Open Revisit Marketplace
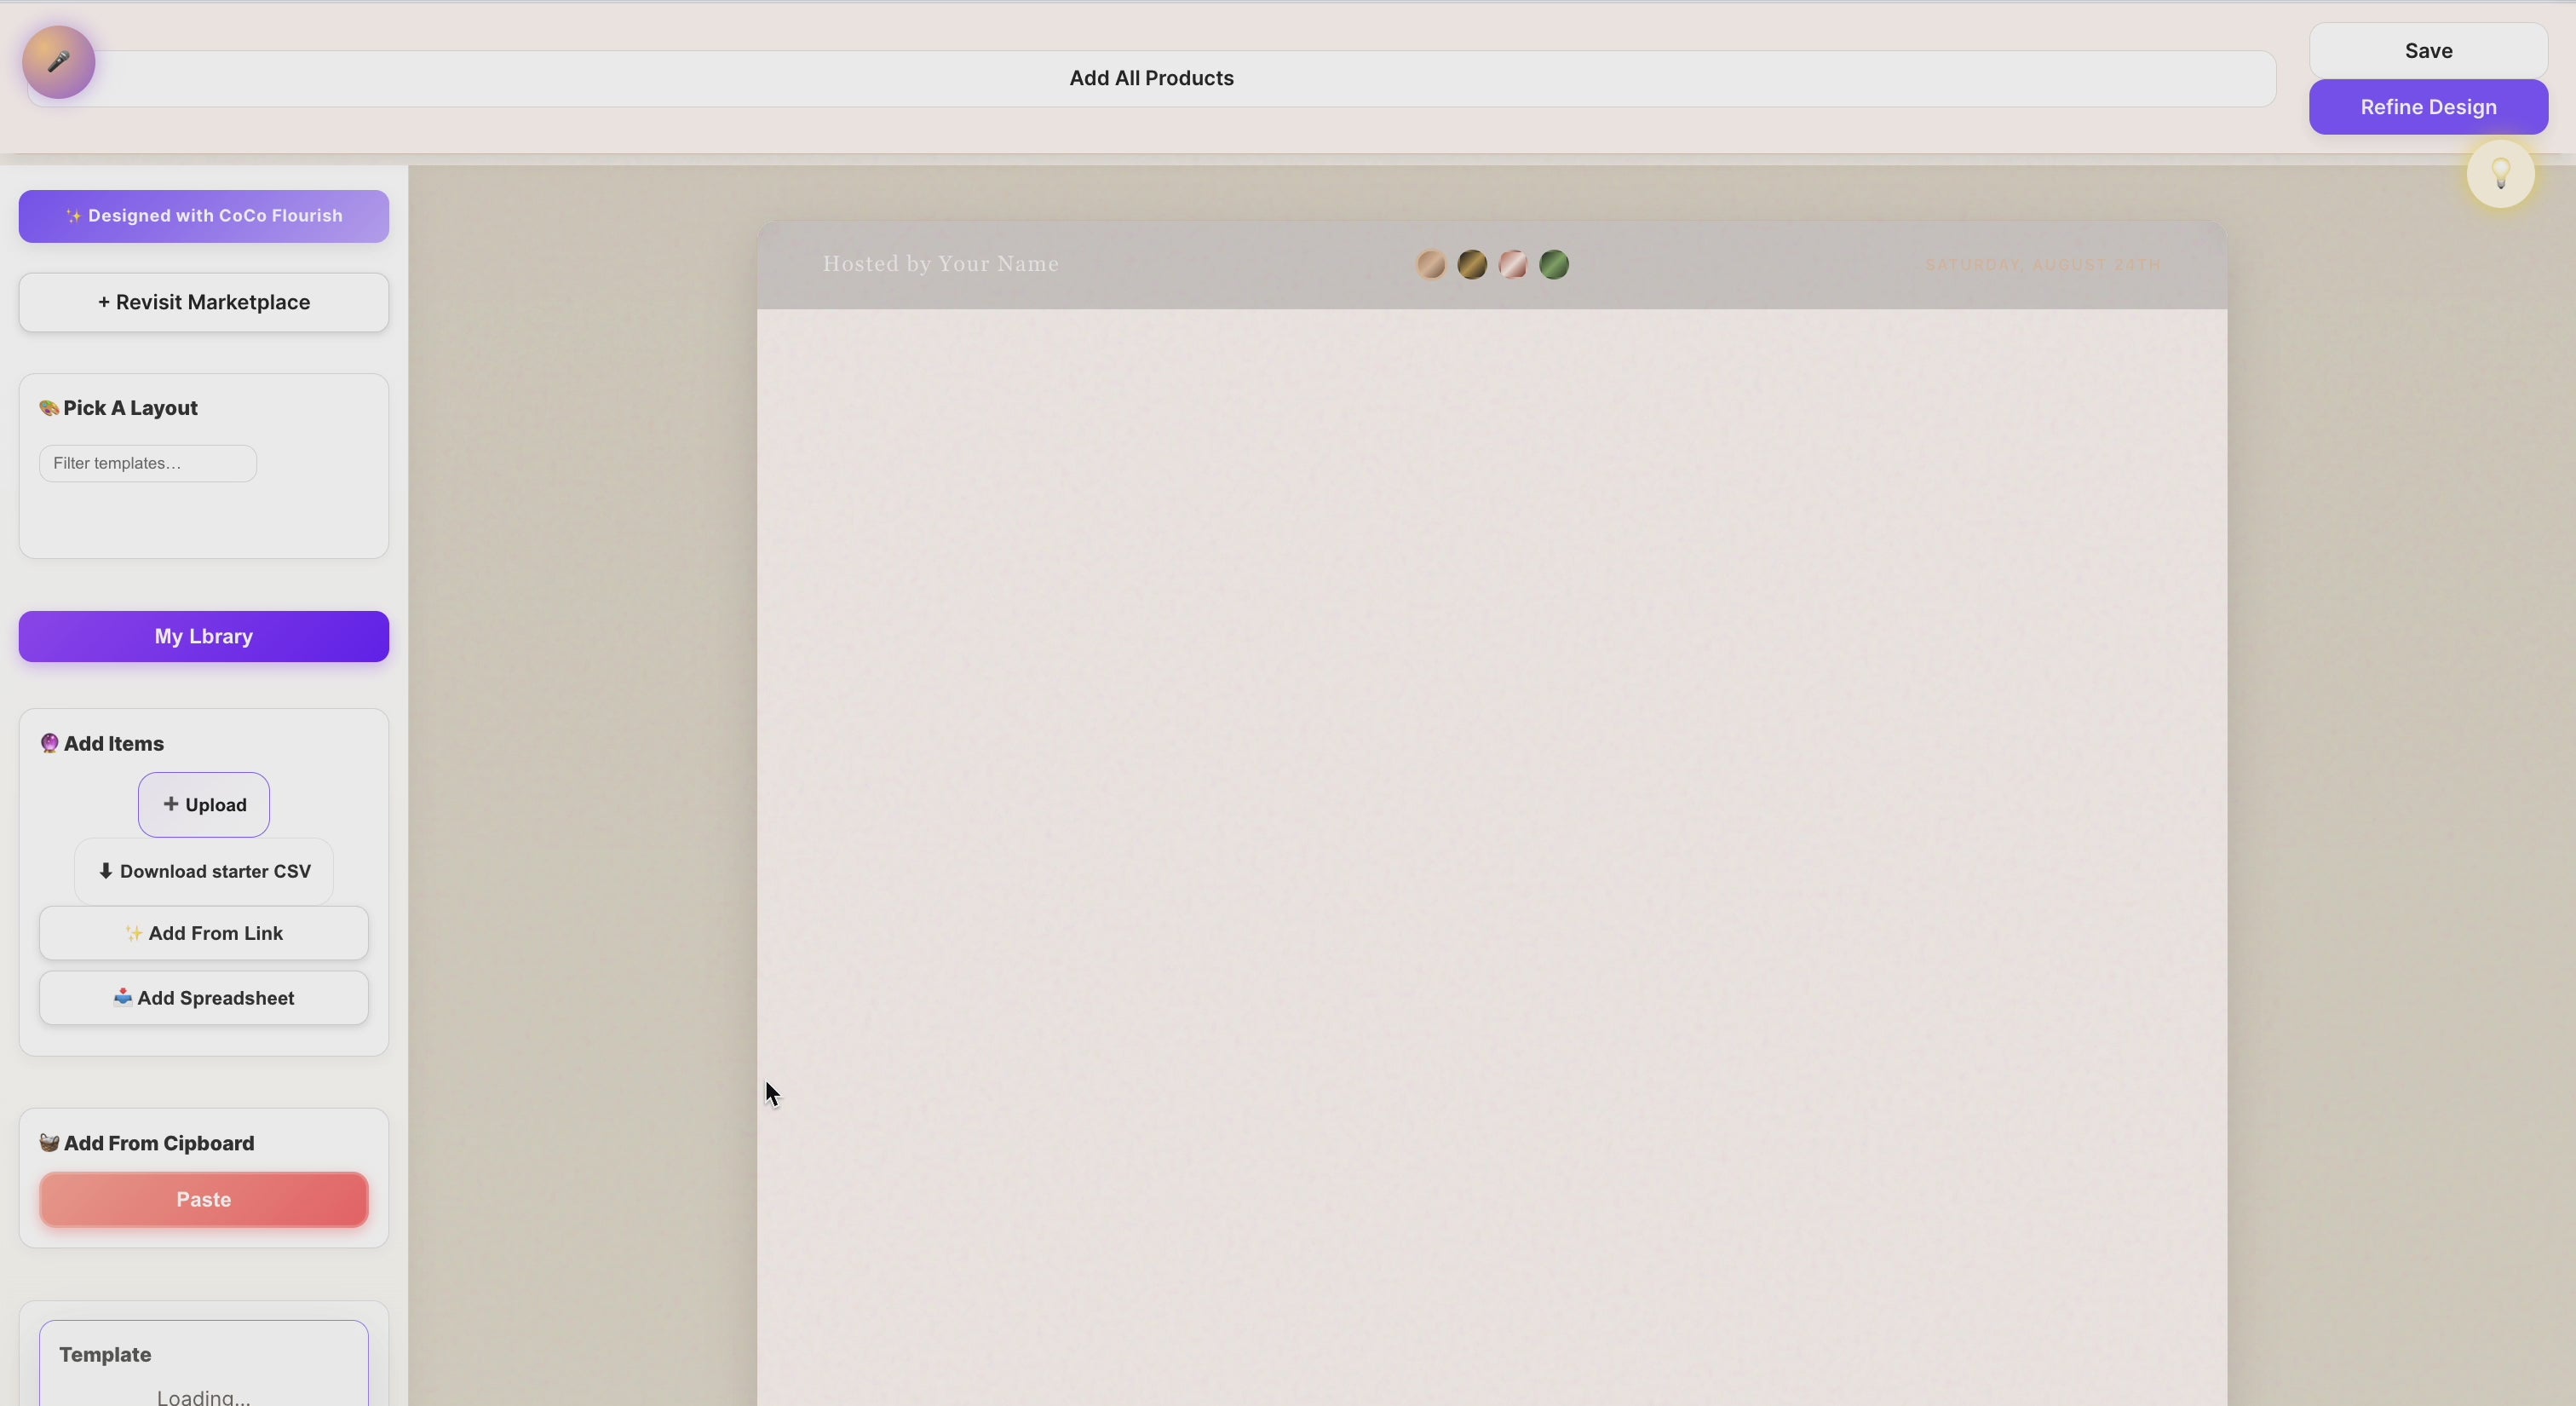2576x1406 pixels. (203, 302)
